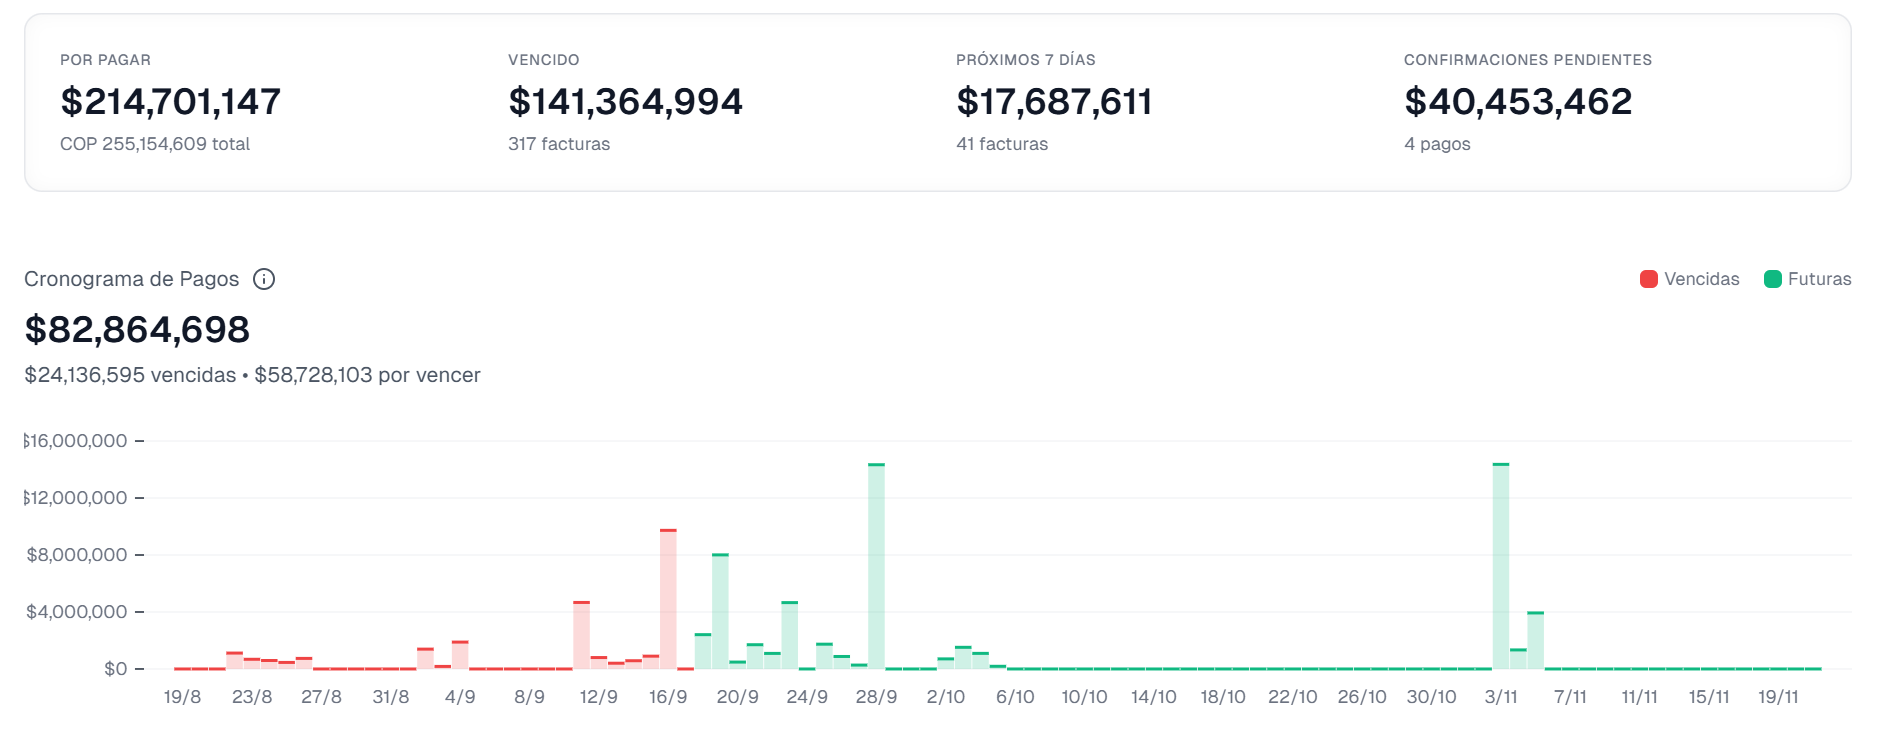Click the info icon beside Cronograma de Pagos
The height and width of the screenshot is (742, 1878).
click(x=264, y=279)
